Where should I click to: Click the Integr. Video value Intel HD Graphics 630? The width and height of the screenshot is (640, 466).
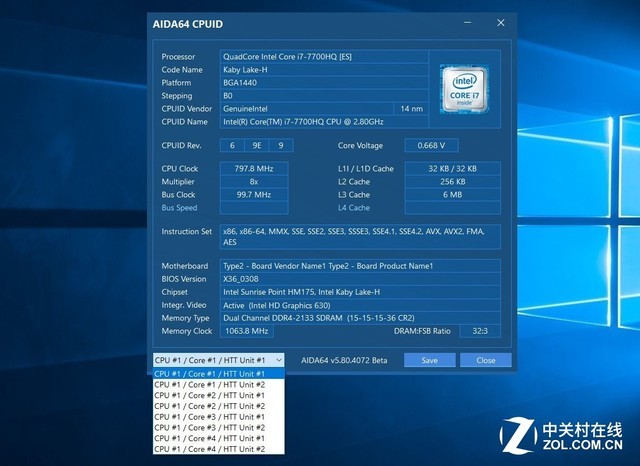360,305
